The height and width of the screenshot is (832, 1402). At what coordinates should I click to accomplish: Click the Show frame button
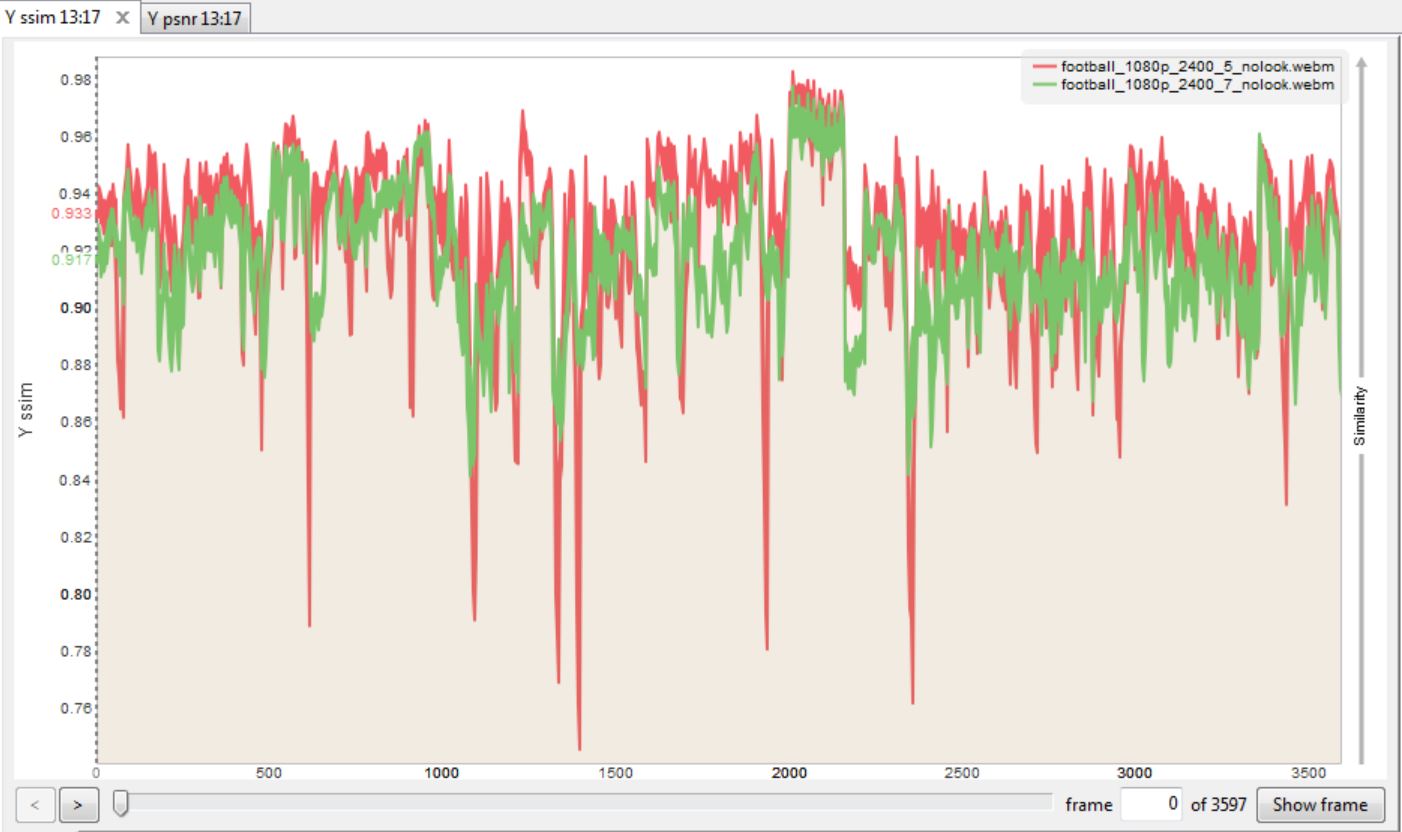[1320, 804]
